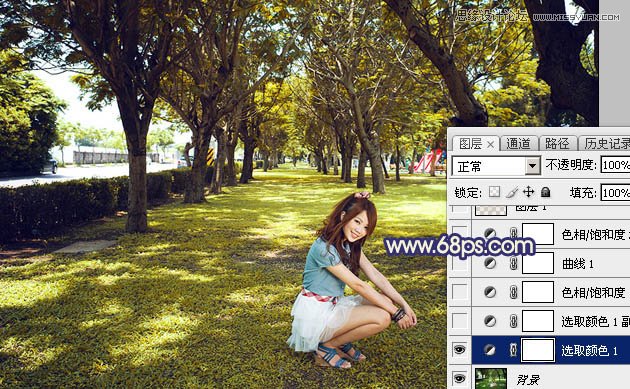Viewport: 630px width, 389px height.
Task: Click the 填充 label
Action: 583,193
